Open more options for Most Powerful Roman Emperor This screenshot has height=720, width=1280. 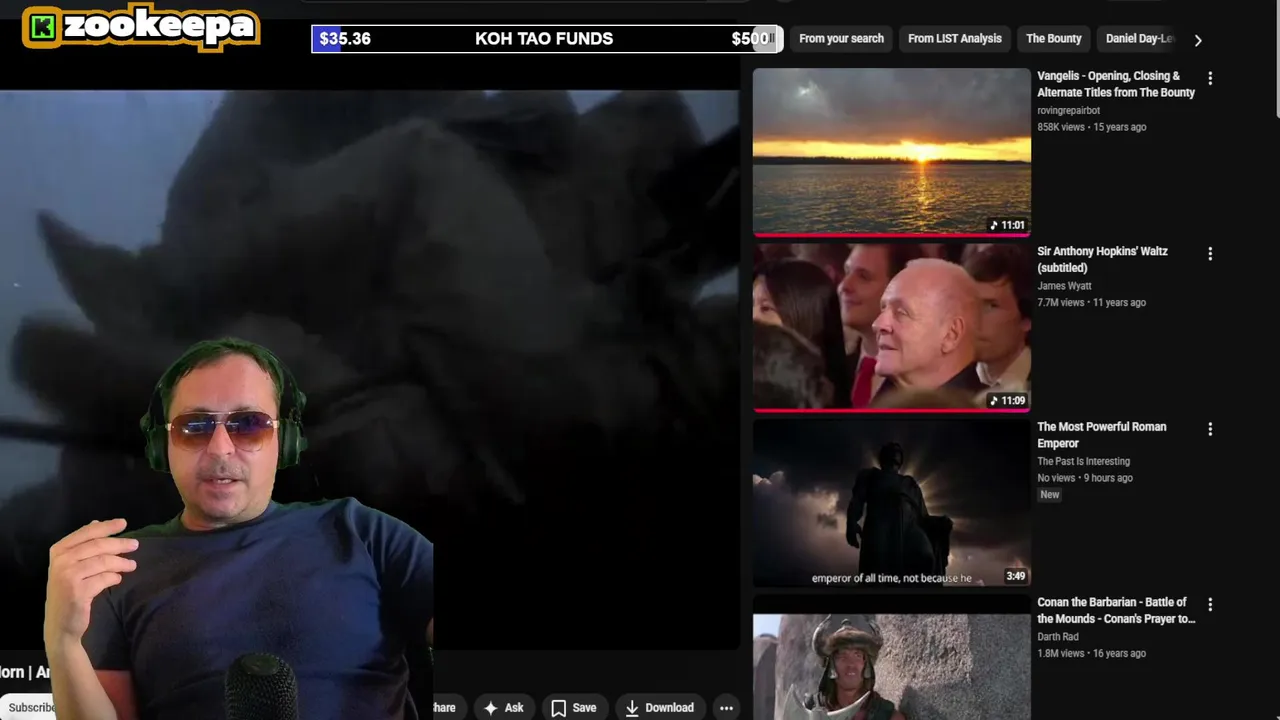tap(1210, 429)
